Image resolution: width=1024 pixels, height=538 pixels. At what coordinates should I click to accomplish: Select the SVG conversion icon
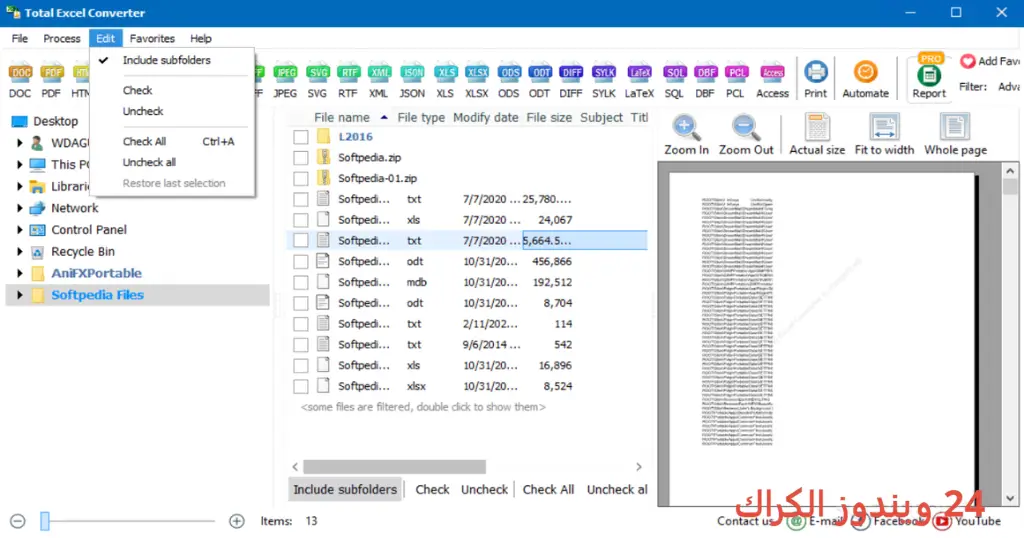click(x=317, y=80)
